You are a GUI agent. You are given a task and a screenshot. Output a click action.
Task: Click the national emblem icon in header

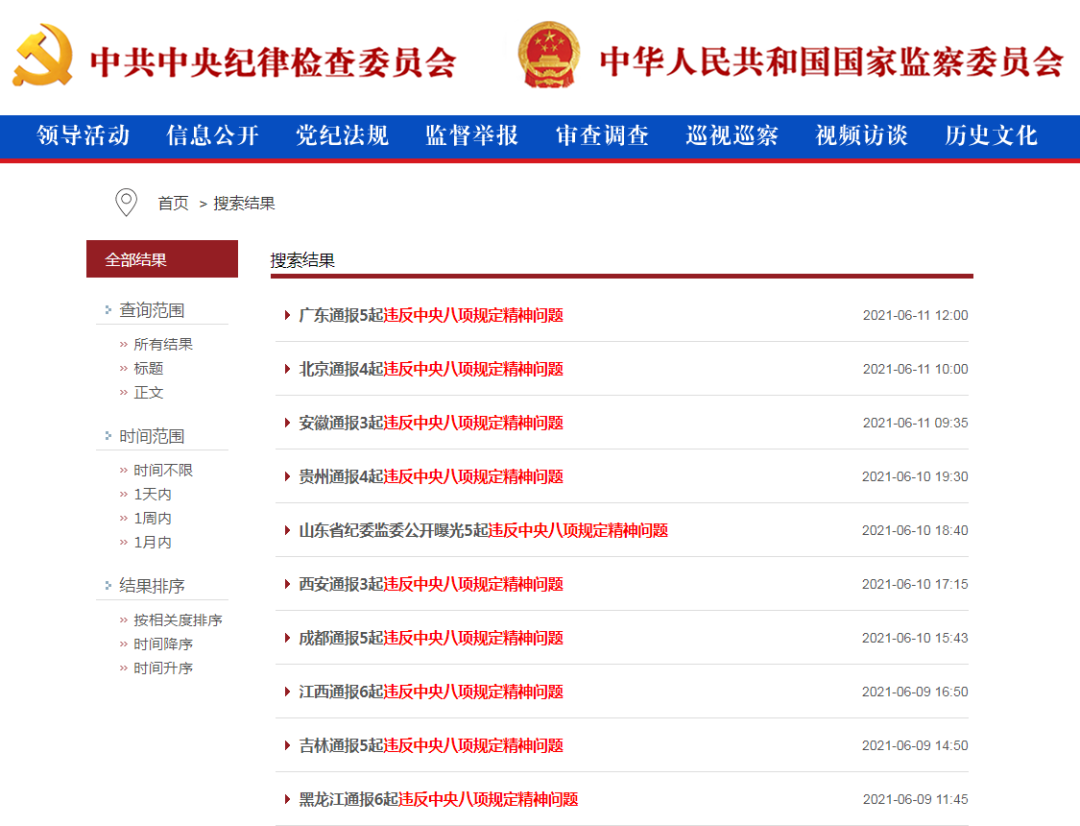click(547, 55)
